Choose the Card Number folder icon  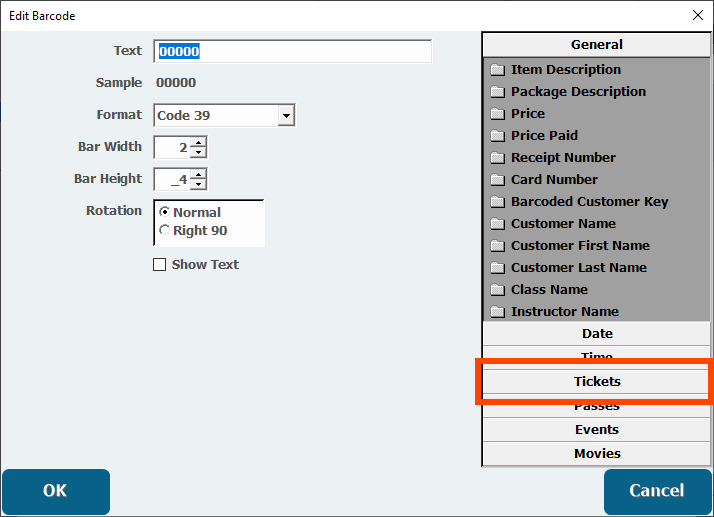tap(497, 180)
